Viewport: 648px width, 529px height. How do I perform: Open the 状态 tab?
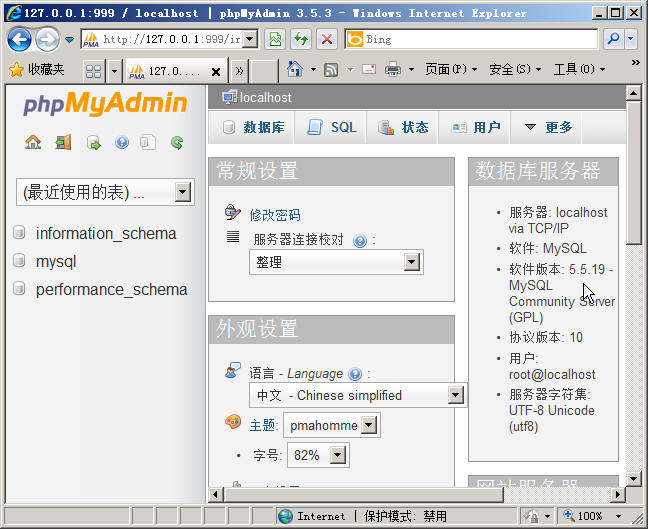pyautogui.click(x=403, y=127)
